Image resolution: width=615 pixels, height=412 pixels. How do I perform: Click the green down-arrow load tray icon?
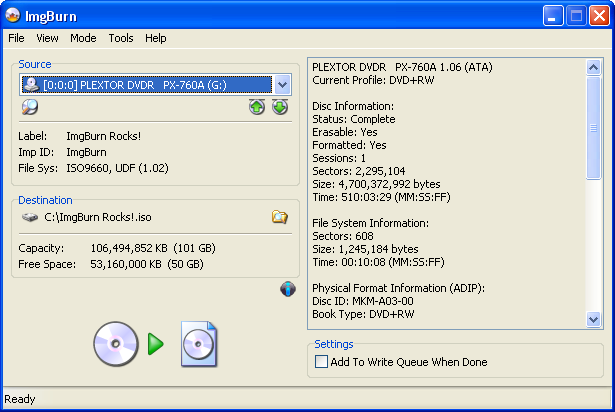pos(280,107)
